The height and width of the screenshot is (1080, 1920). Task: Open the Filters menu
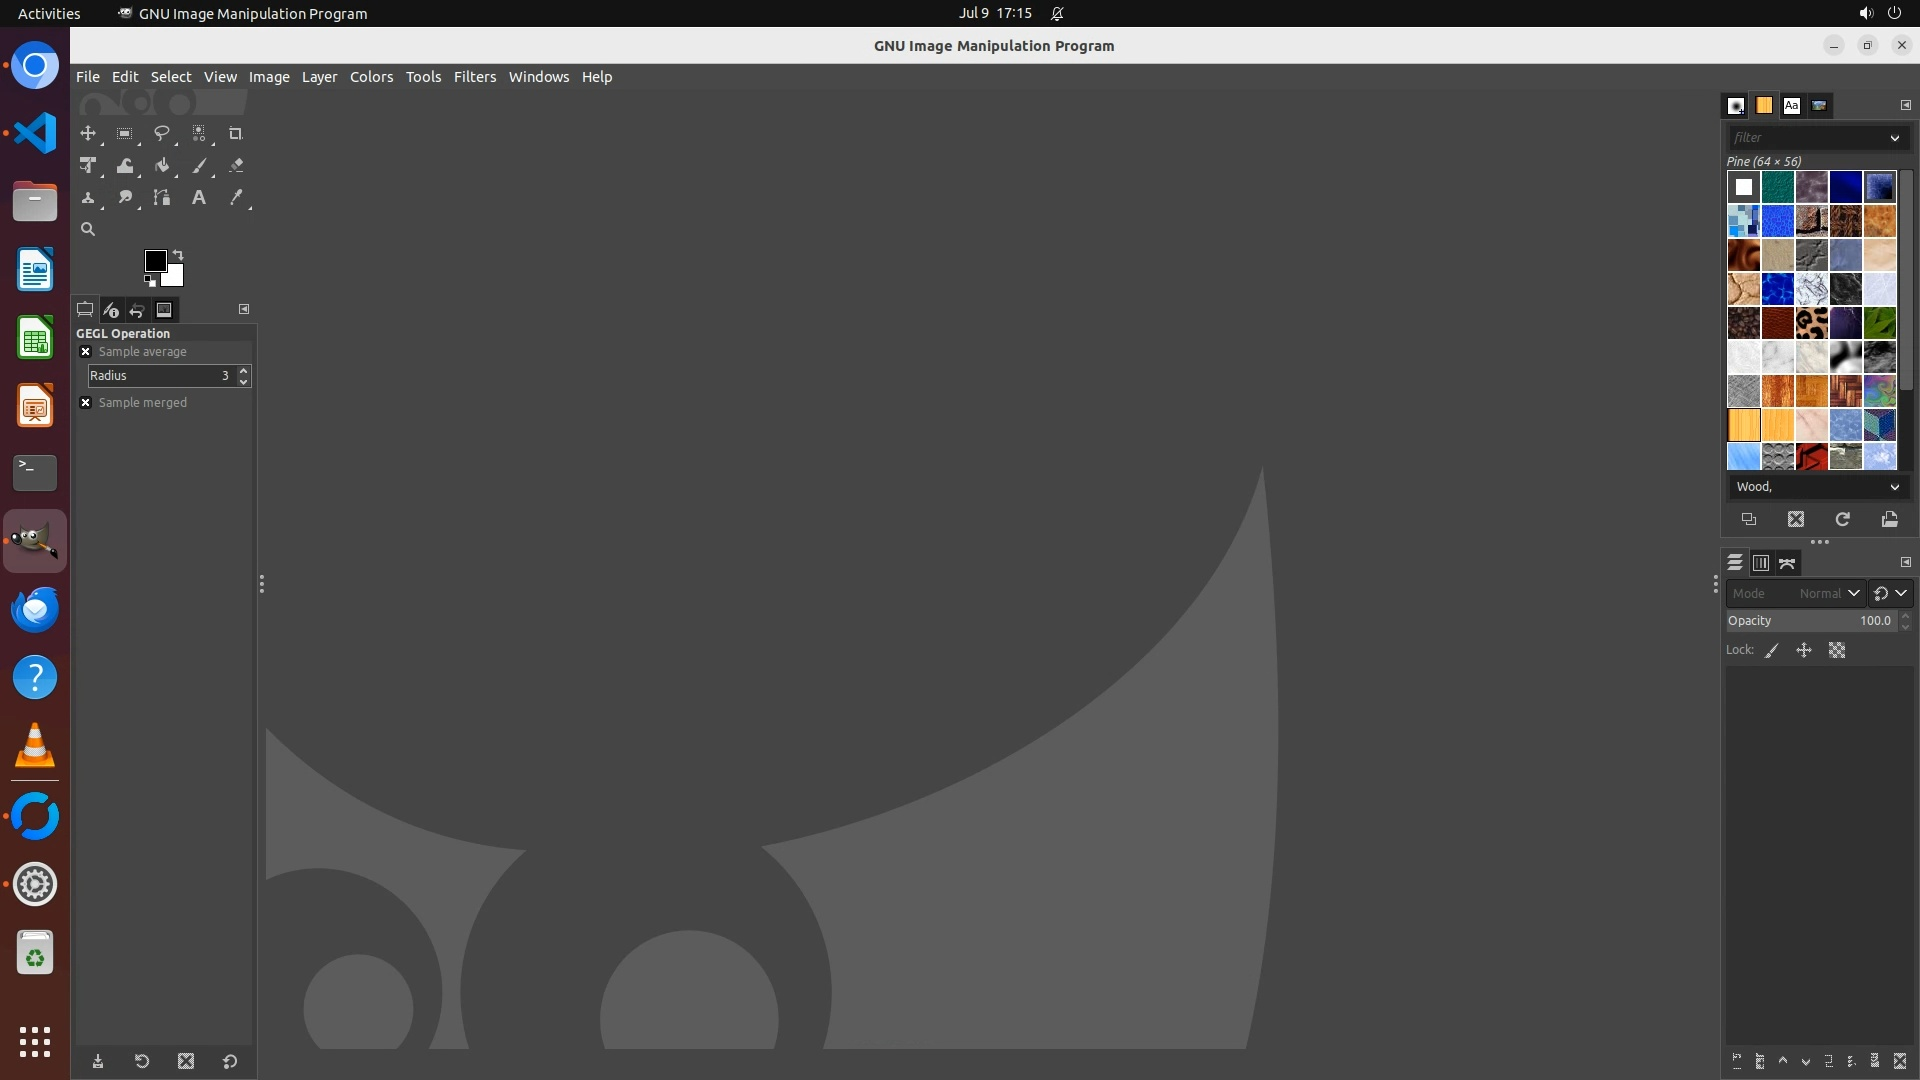pos(474,77)
